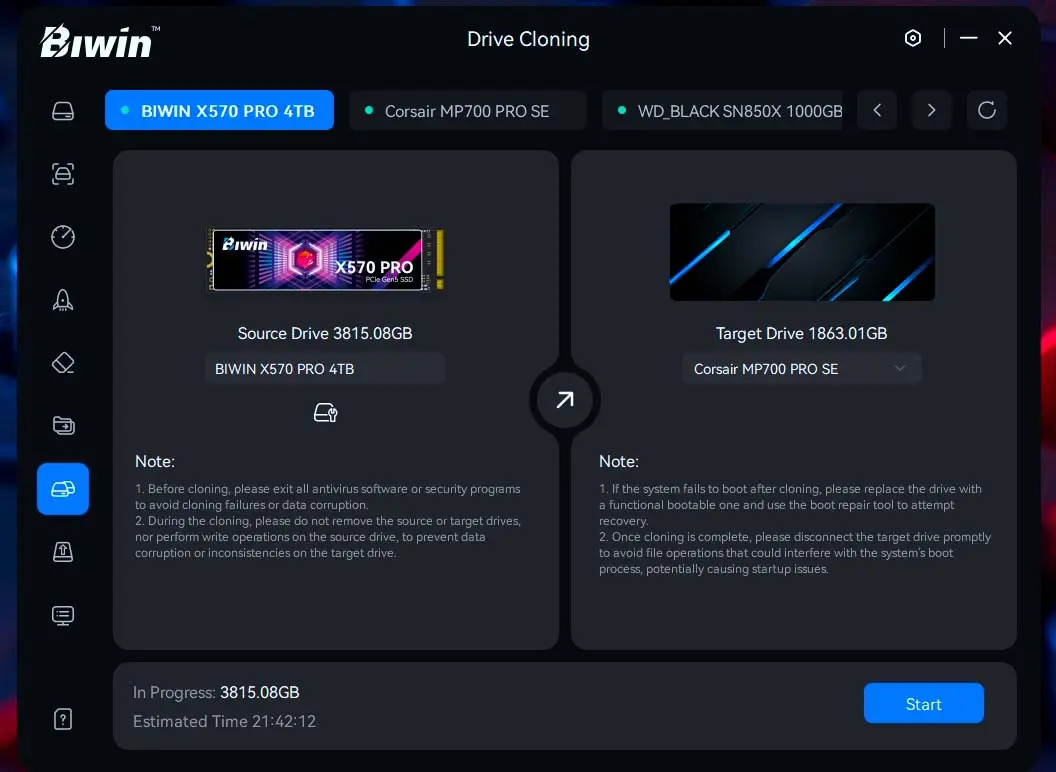
Task: Switch to WD_BLACK SN850X 1000GB tab
Action: pos(723,110)
